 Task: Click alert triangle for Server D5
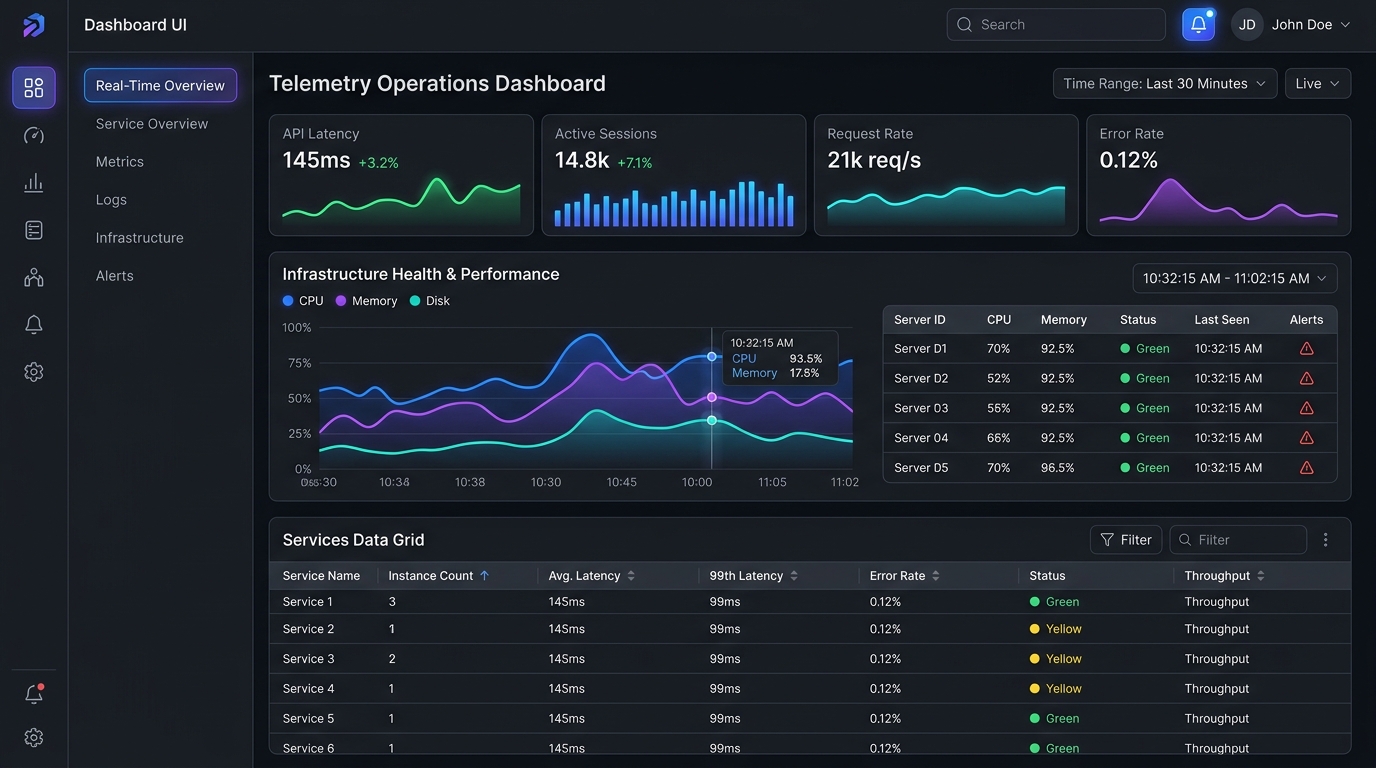pyautogui.click(x=1306, y=468)
